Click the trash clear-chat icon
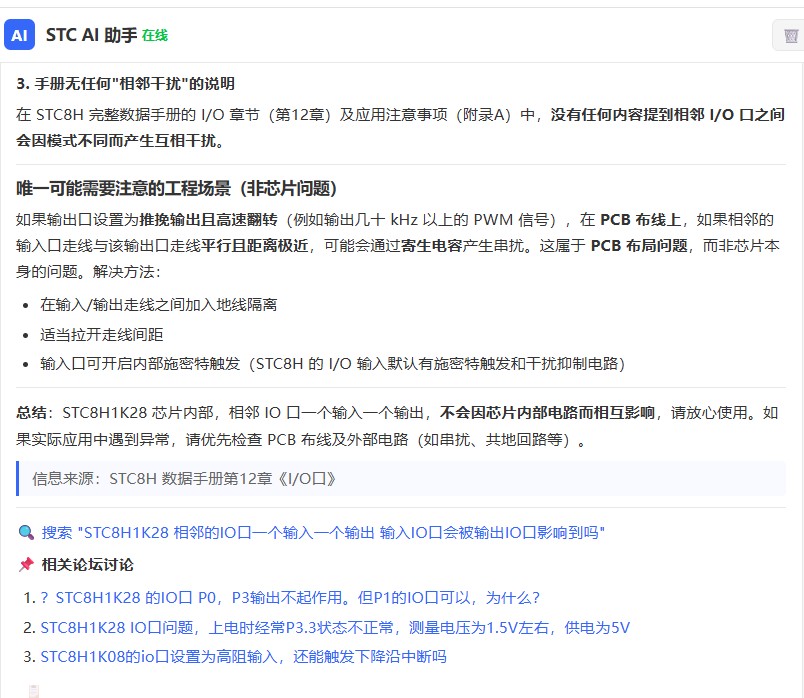 coord(791,35)
